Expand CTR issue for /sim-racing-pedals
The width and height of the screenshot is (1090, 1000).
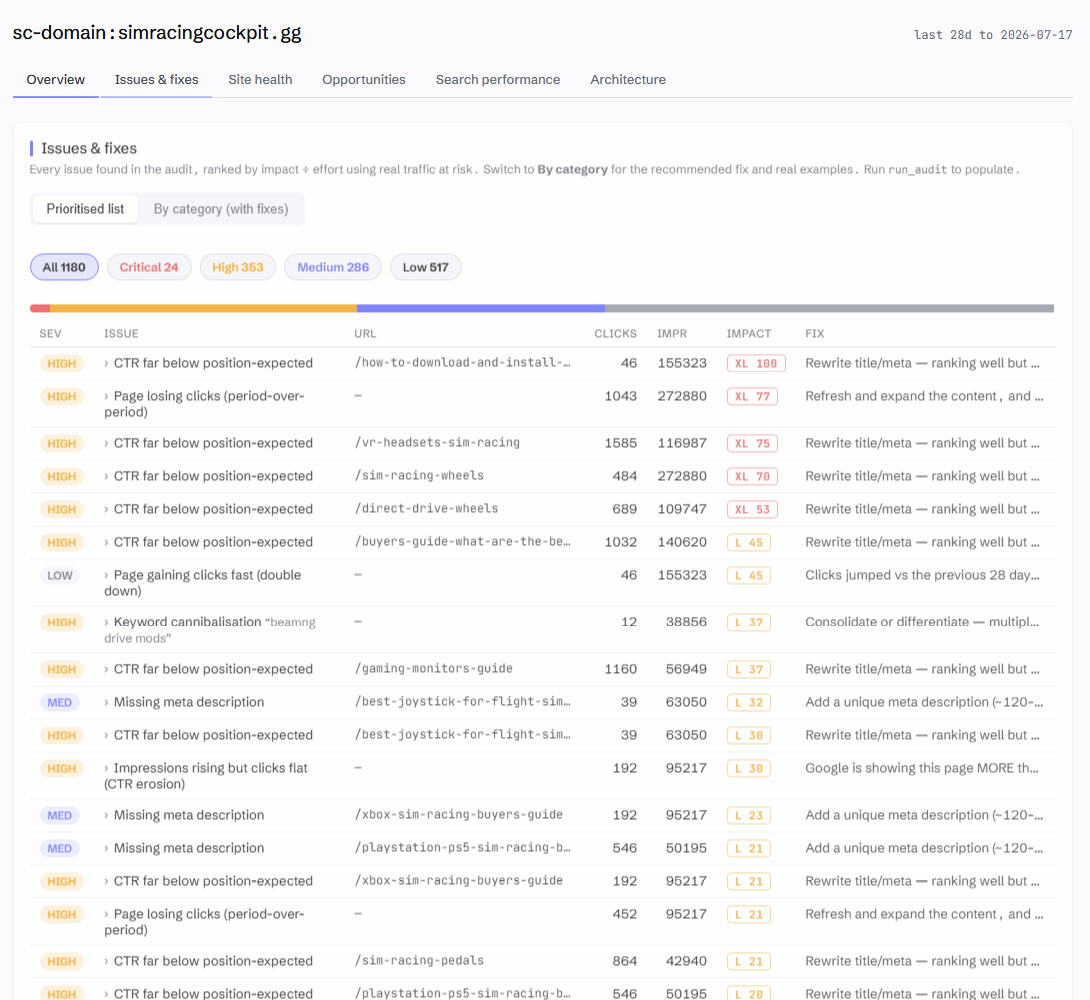[x=209, y=960]
